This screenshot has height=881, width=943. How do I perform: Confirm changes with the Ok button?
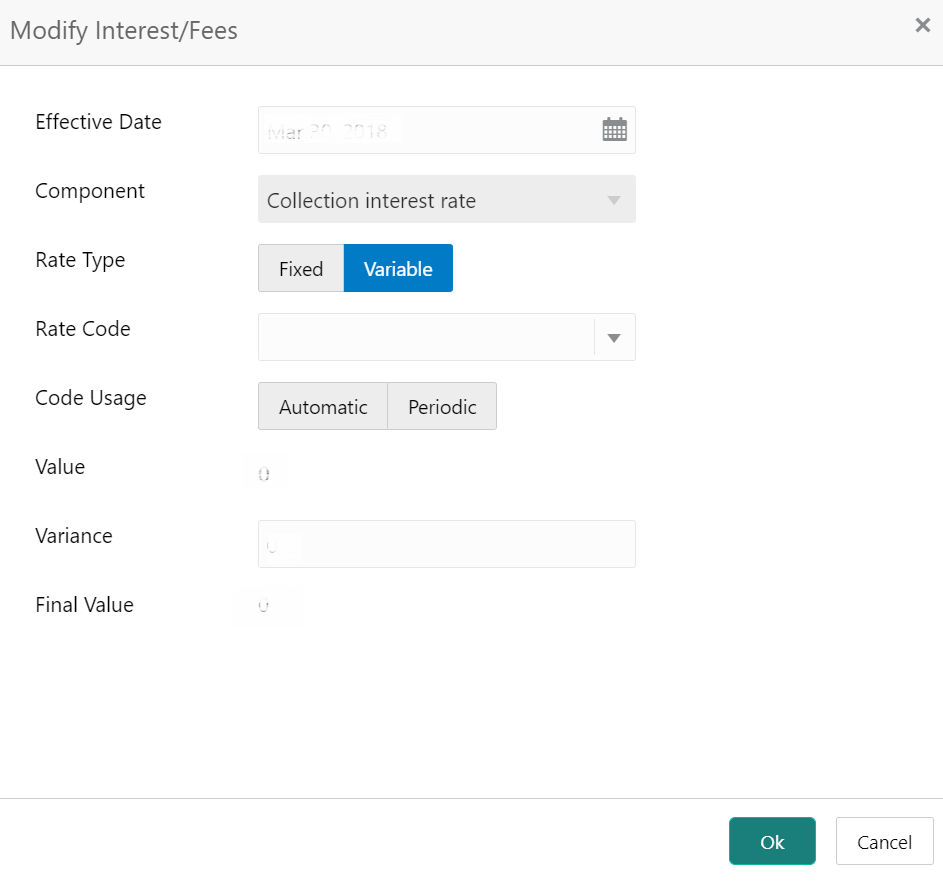[x=772, y=841]
